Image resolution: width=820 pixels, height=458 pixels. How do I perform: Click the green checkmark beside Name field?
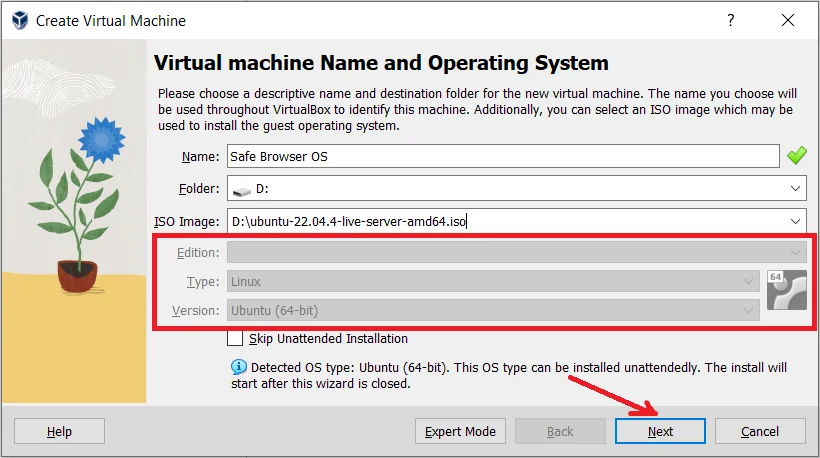click(796, 156)
